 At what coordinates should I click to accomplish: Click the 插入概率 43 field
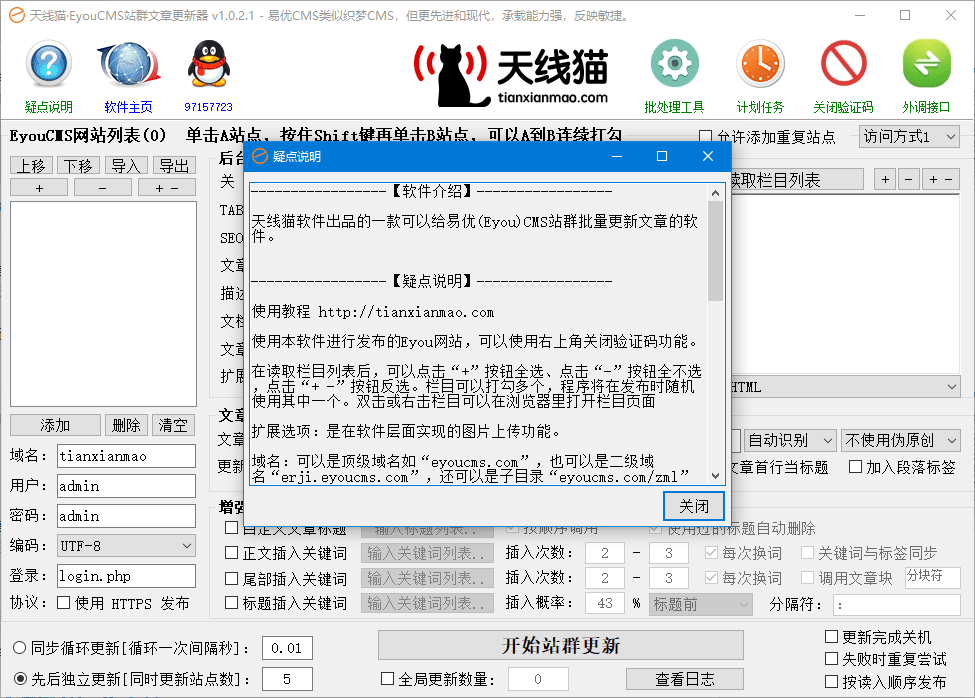click(605, 604)
